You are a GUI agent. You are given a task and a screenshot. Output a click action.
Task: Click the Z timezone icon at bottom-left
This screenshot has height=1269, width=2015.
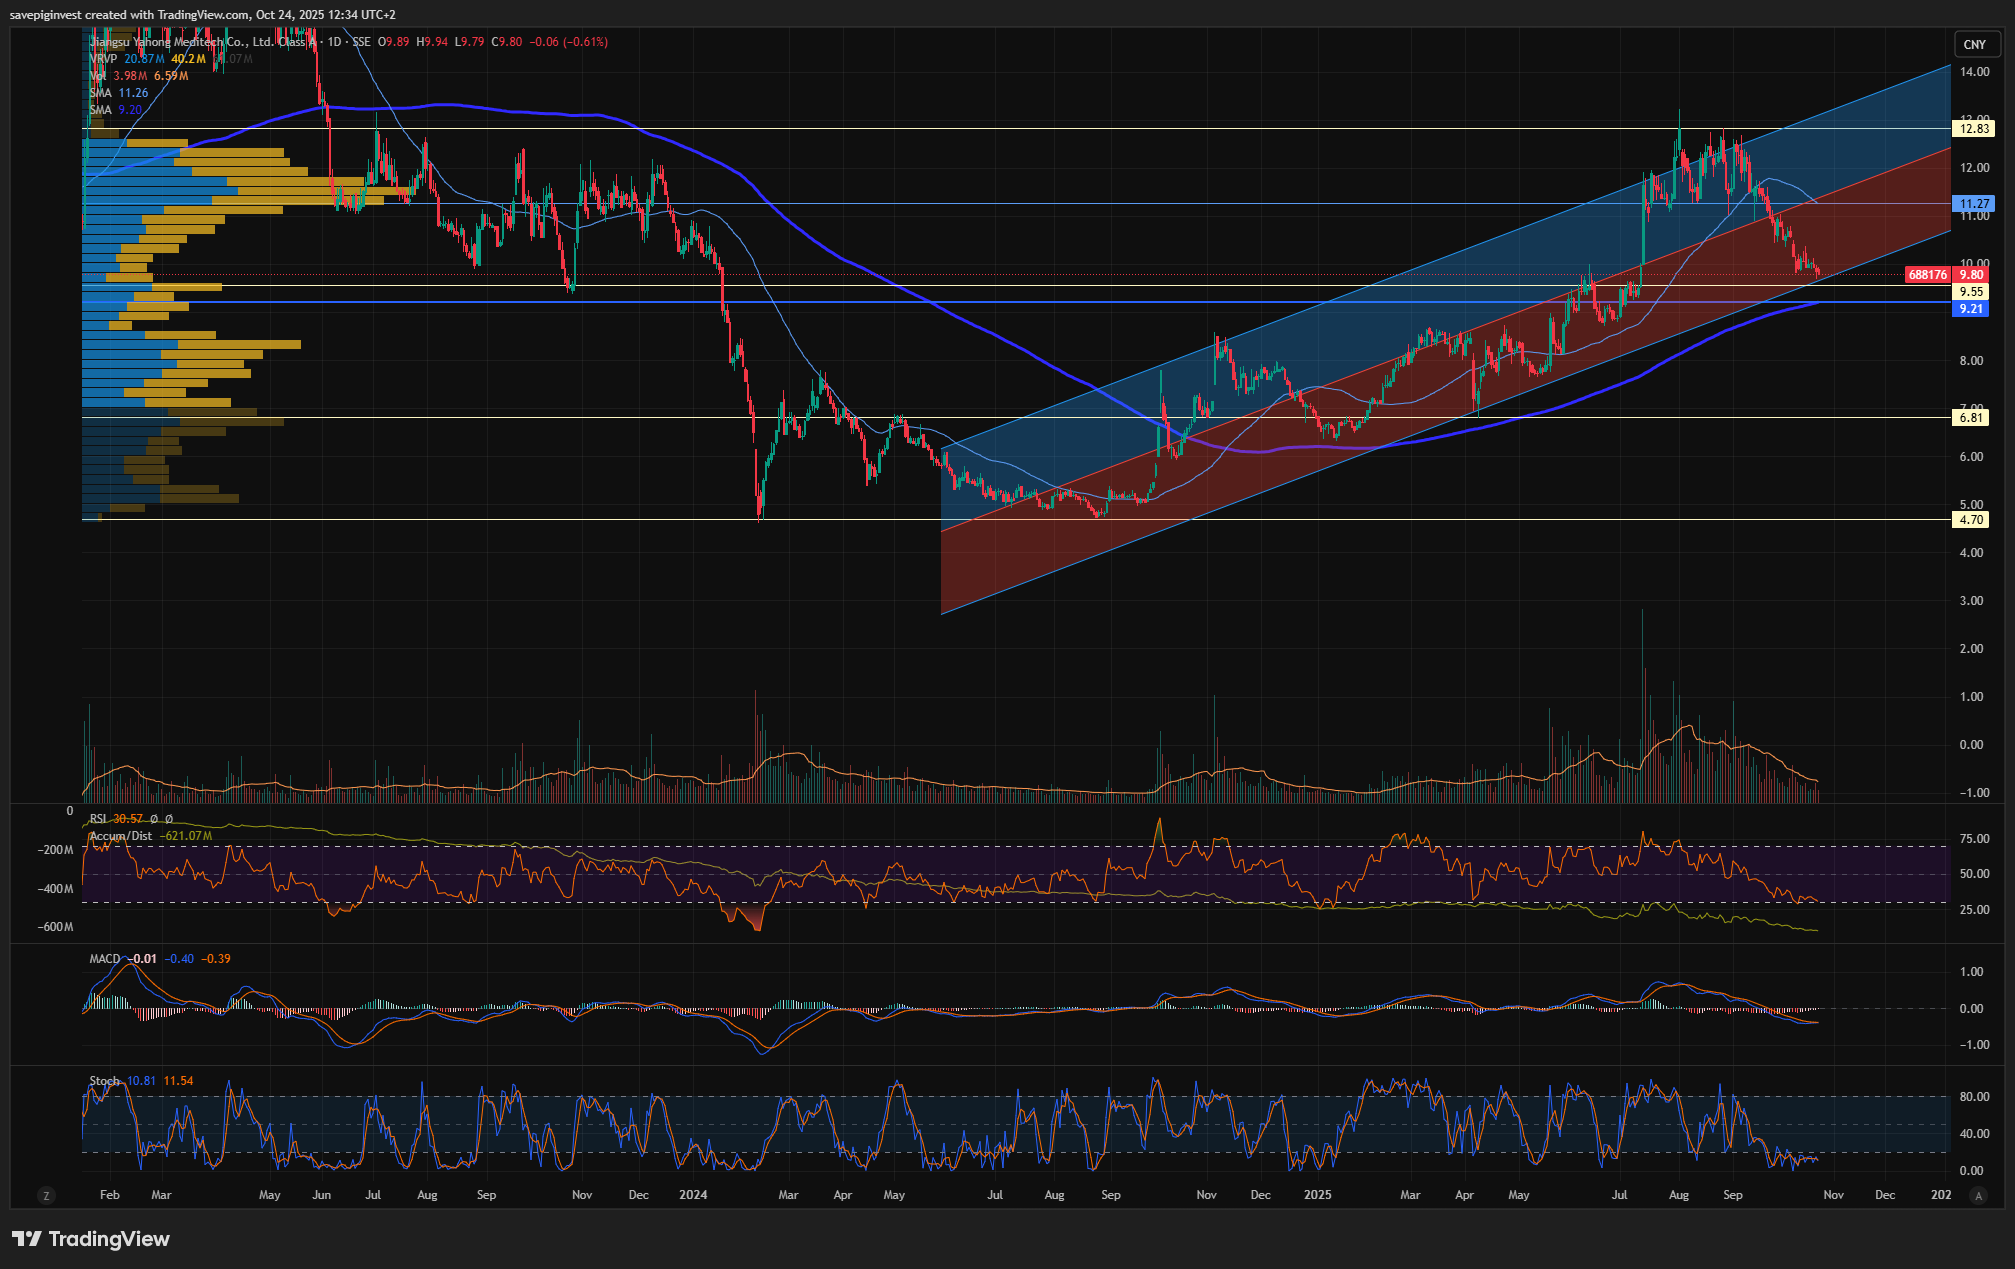pos(45,1195)
